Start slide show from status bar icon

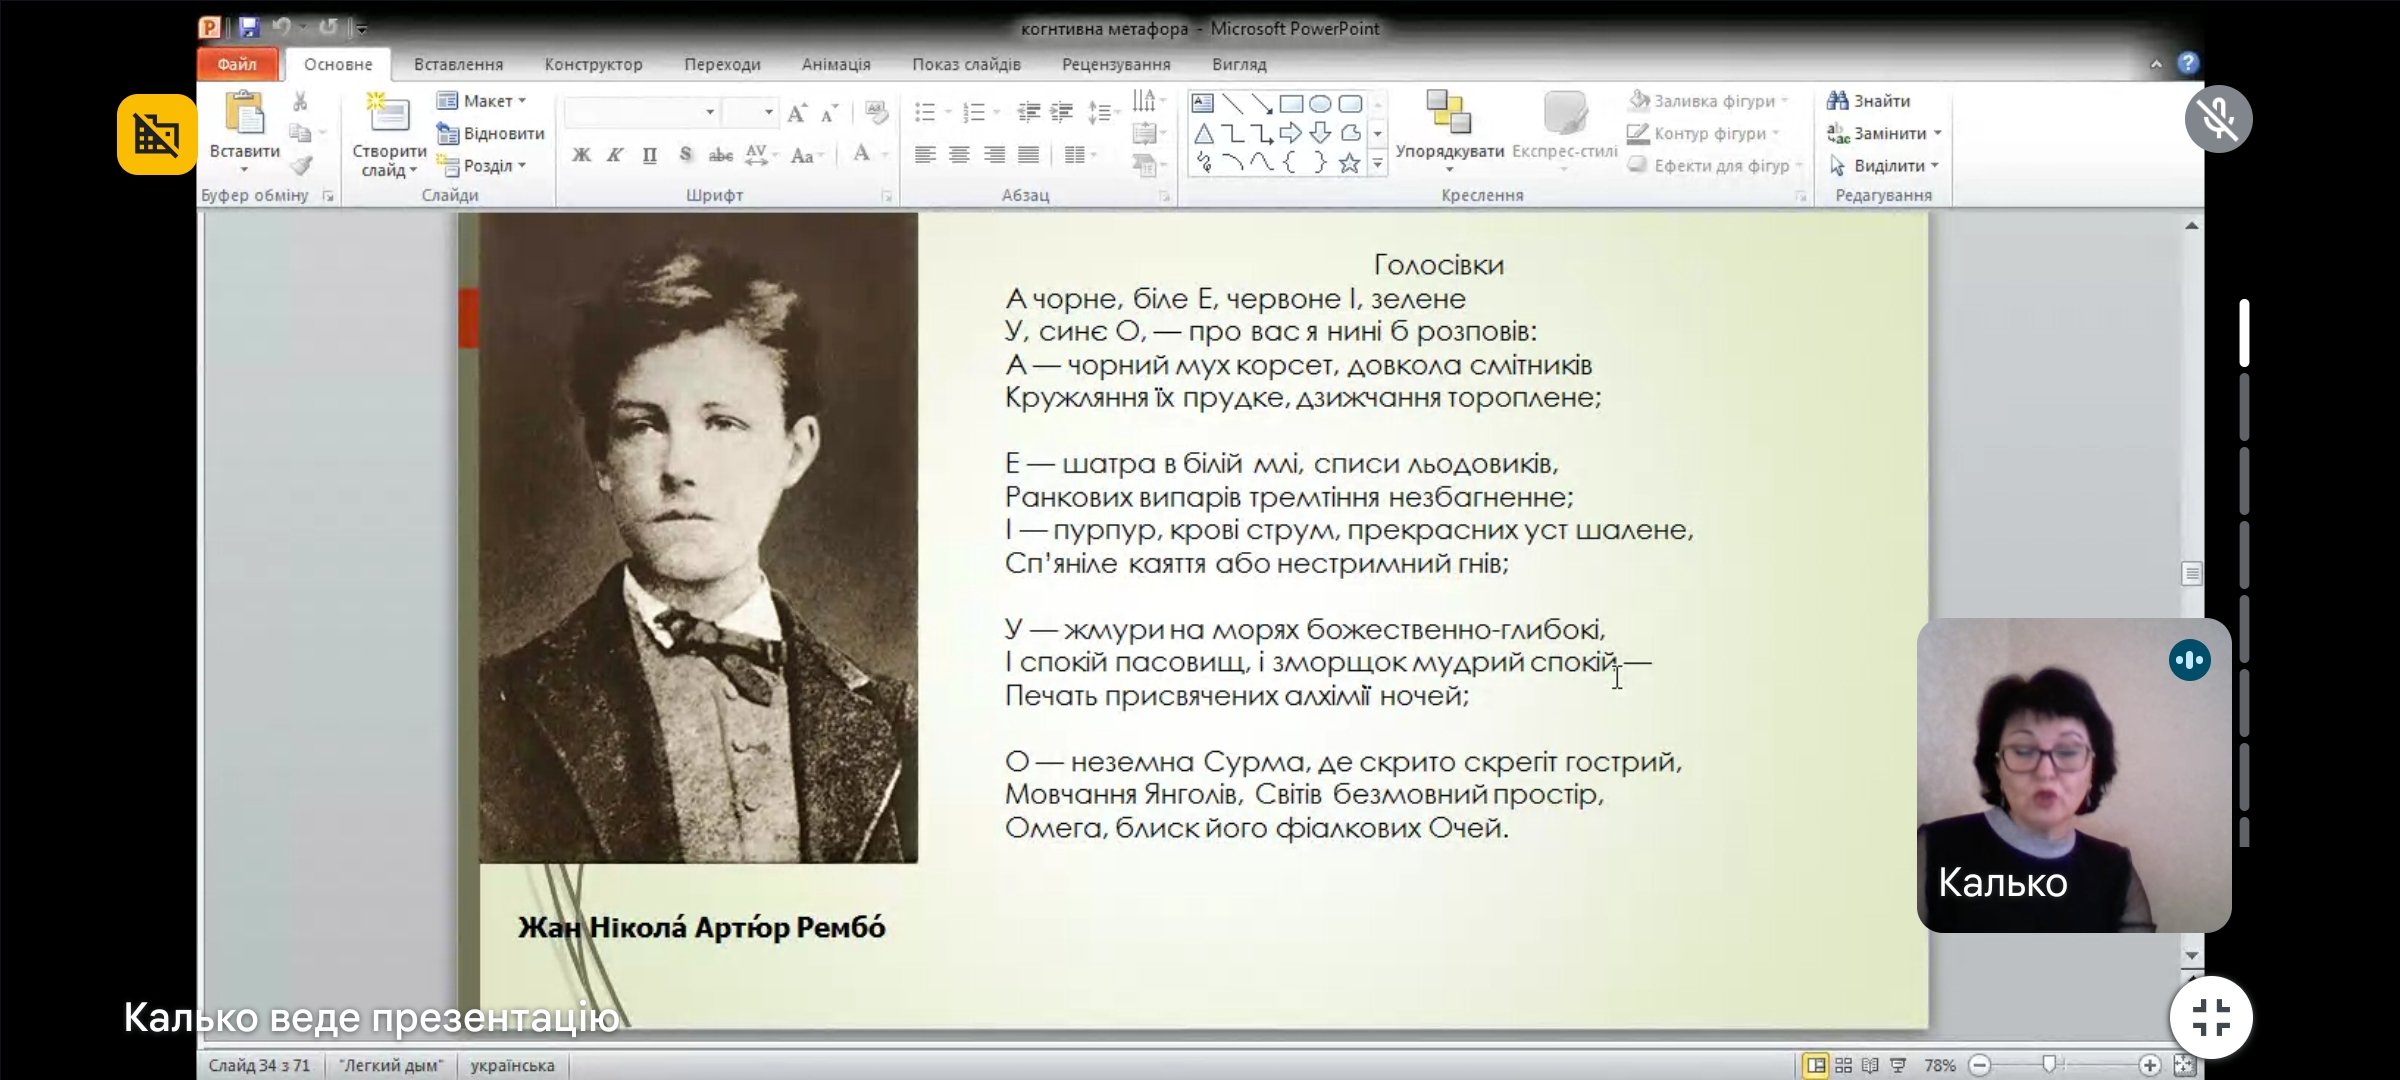pyautogui.click(x=1898, y=1065)
